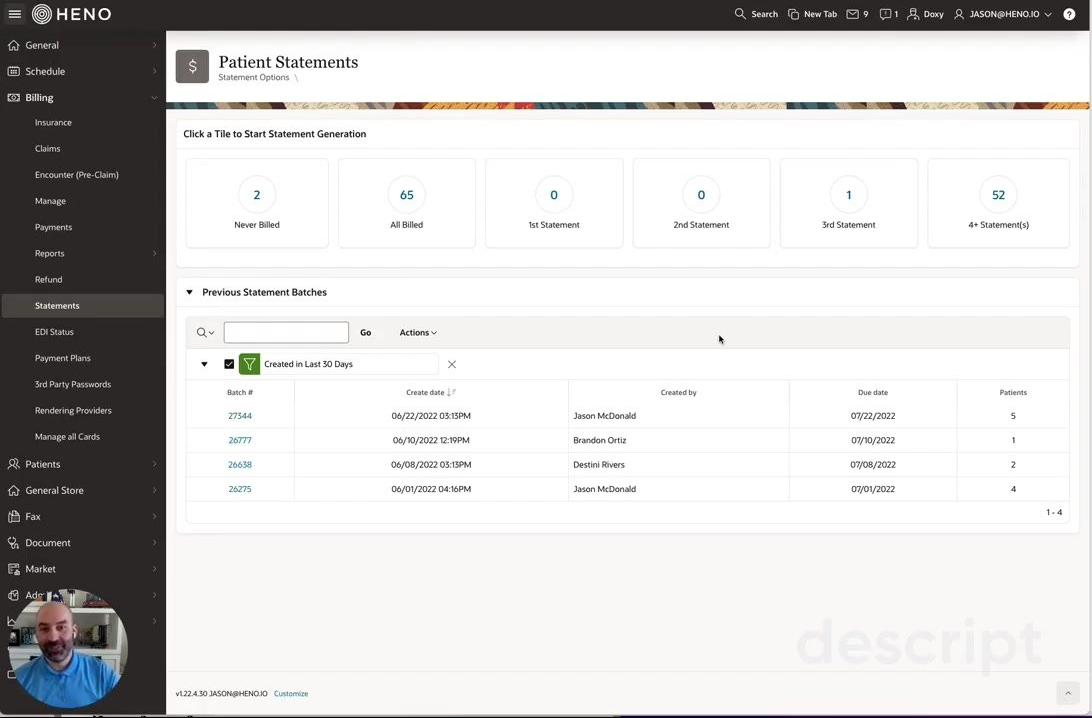
Task: Collapse the Previous Statement Batches section
Action: pos(189,292)
